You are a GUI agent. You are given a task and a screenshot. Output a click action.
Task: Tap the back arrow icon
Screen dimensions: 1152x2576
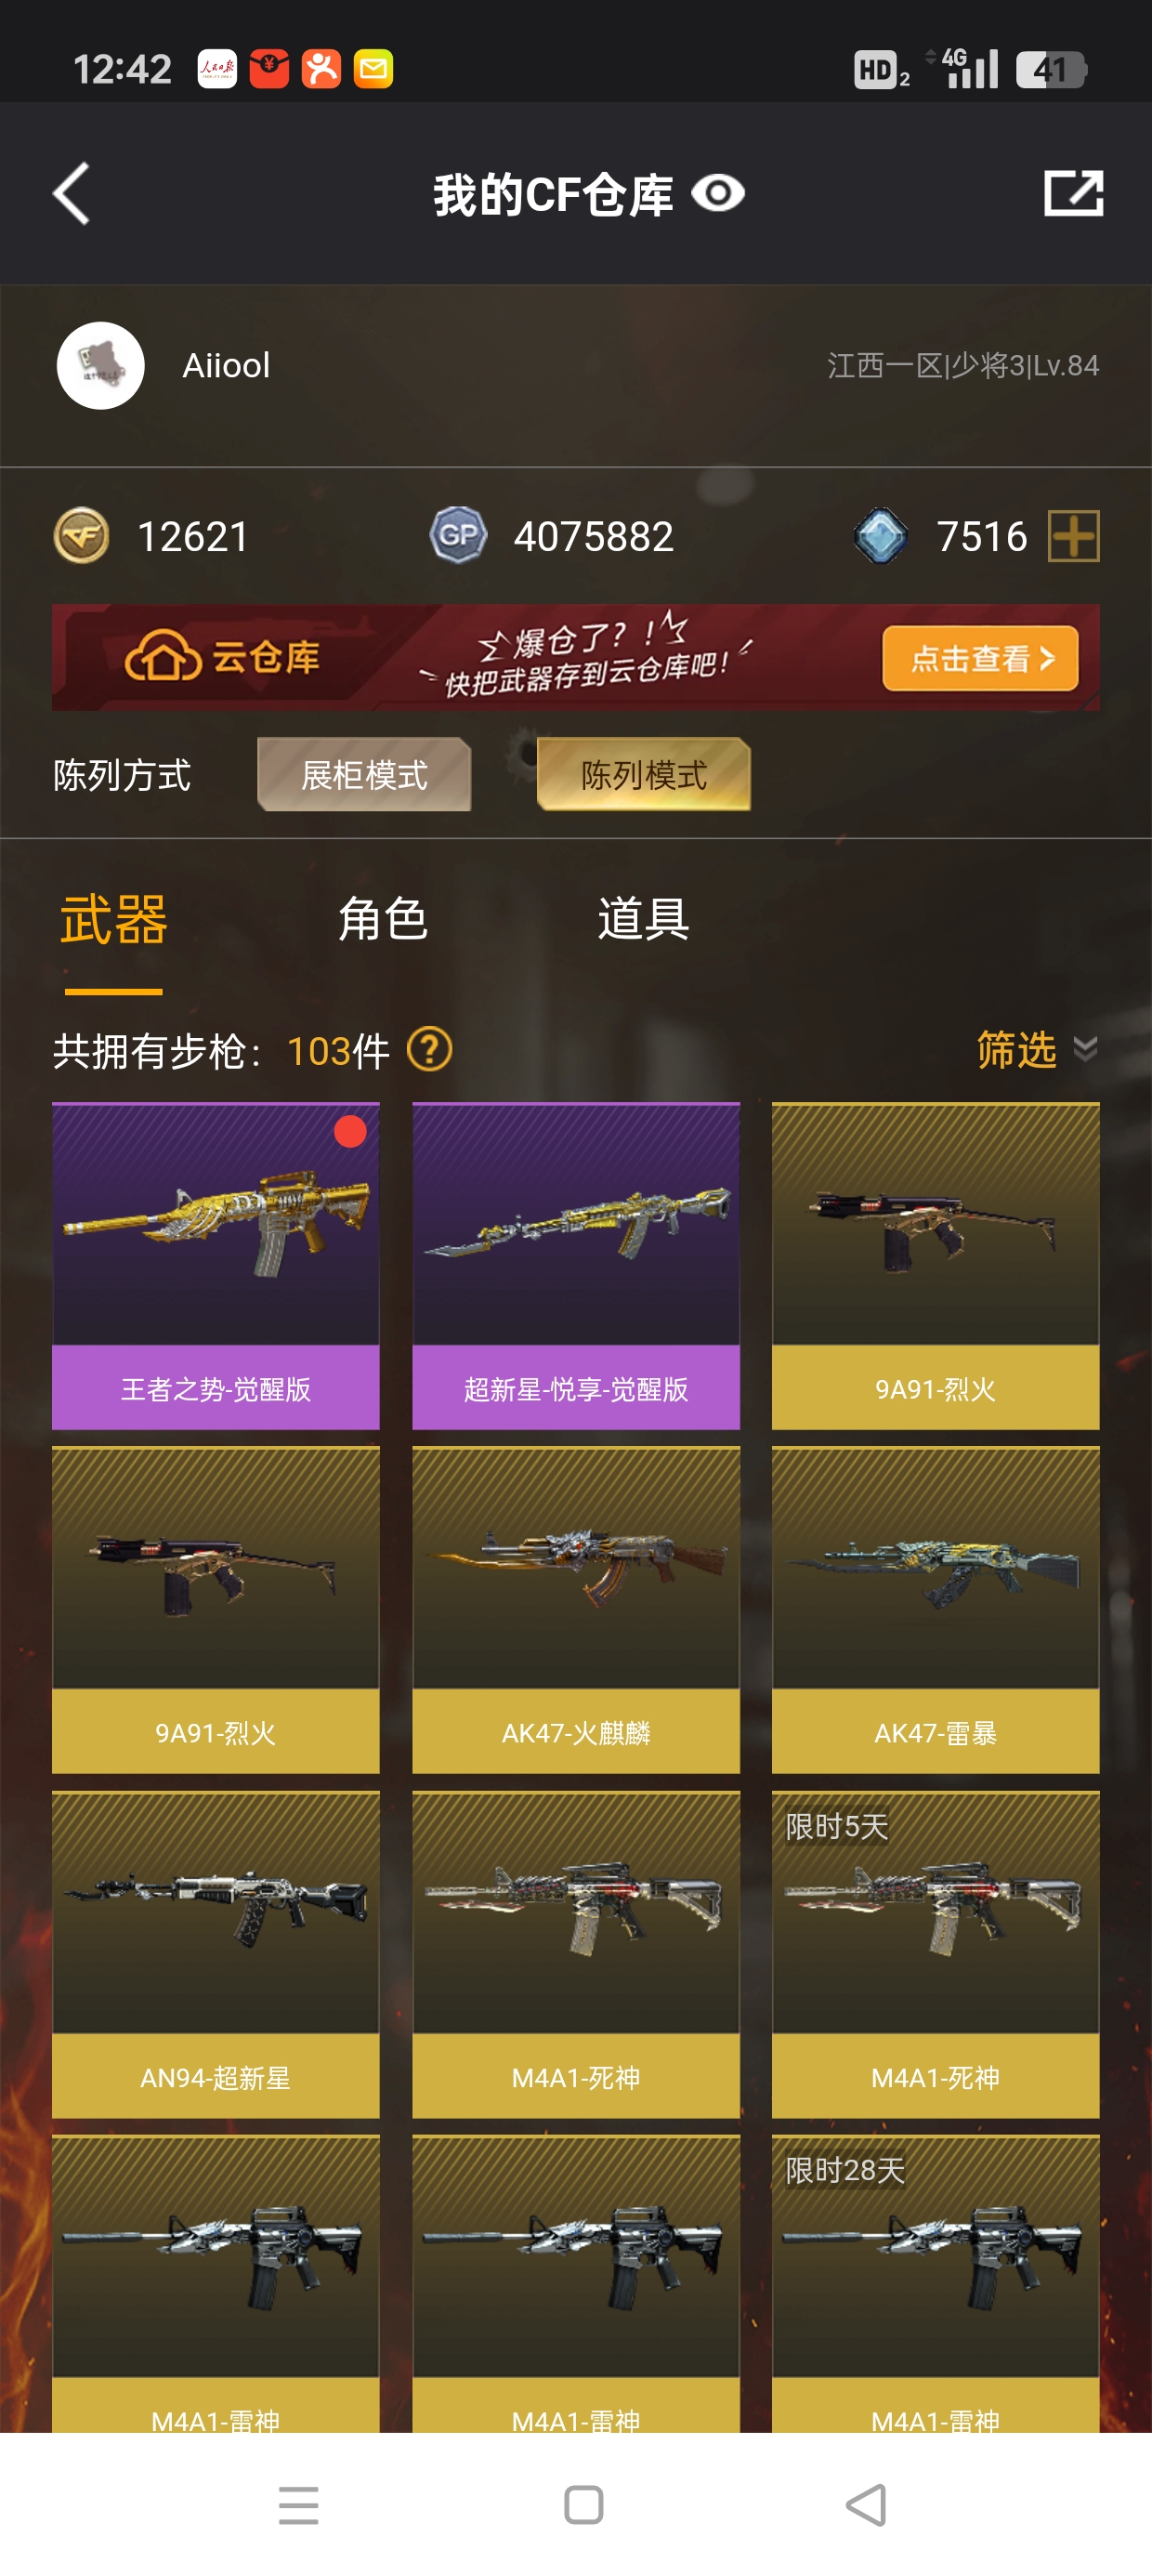(71, 193)
